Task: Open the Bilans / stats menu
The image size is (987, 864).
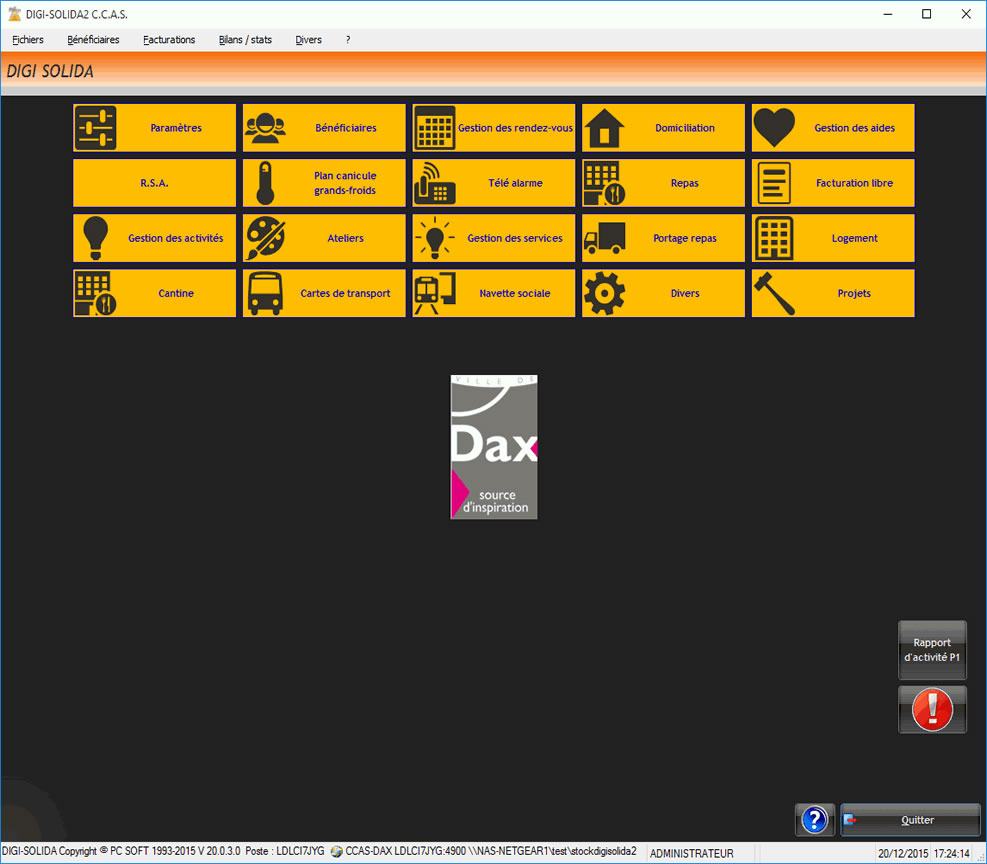Action: coord(245,40)
